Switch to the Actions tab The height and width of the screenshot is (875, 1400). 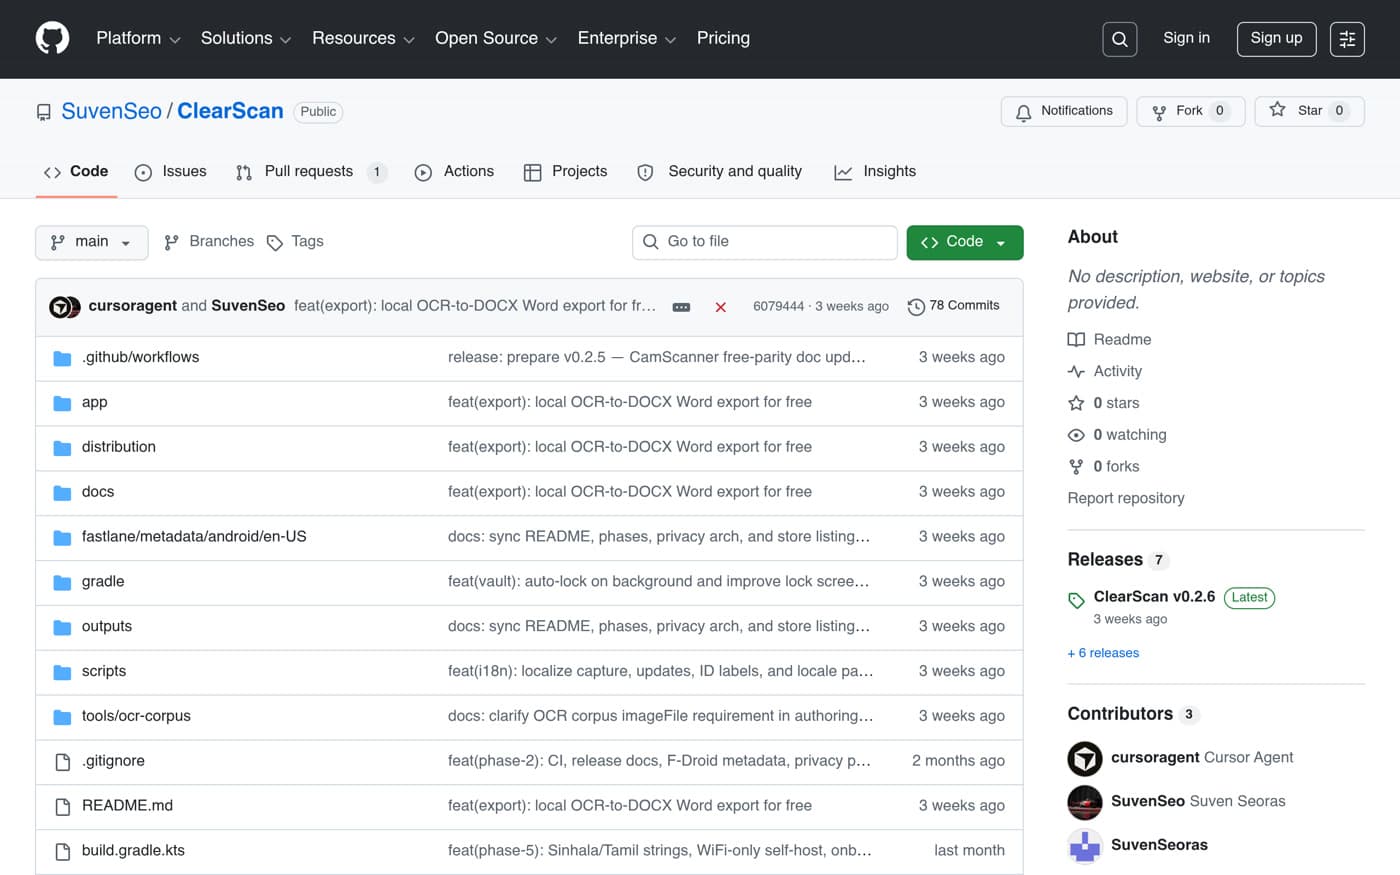[x=454, y=172]
